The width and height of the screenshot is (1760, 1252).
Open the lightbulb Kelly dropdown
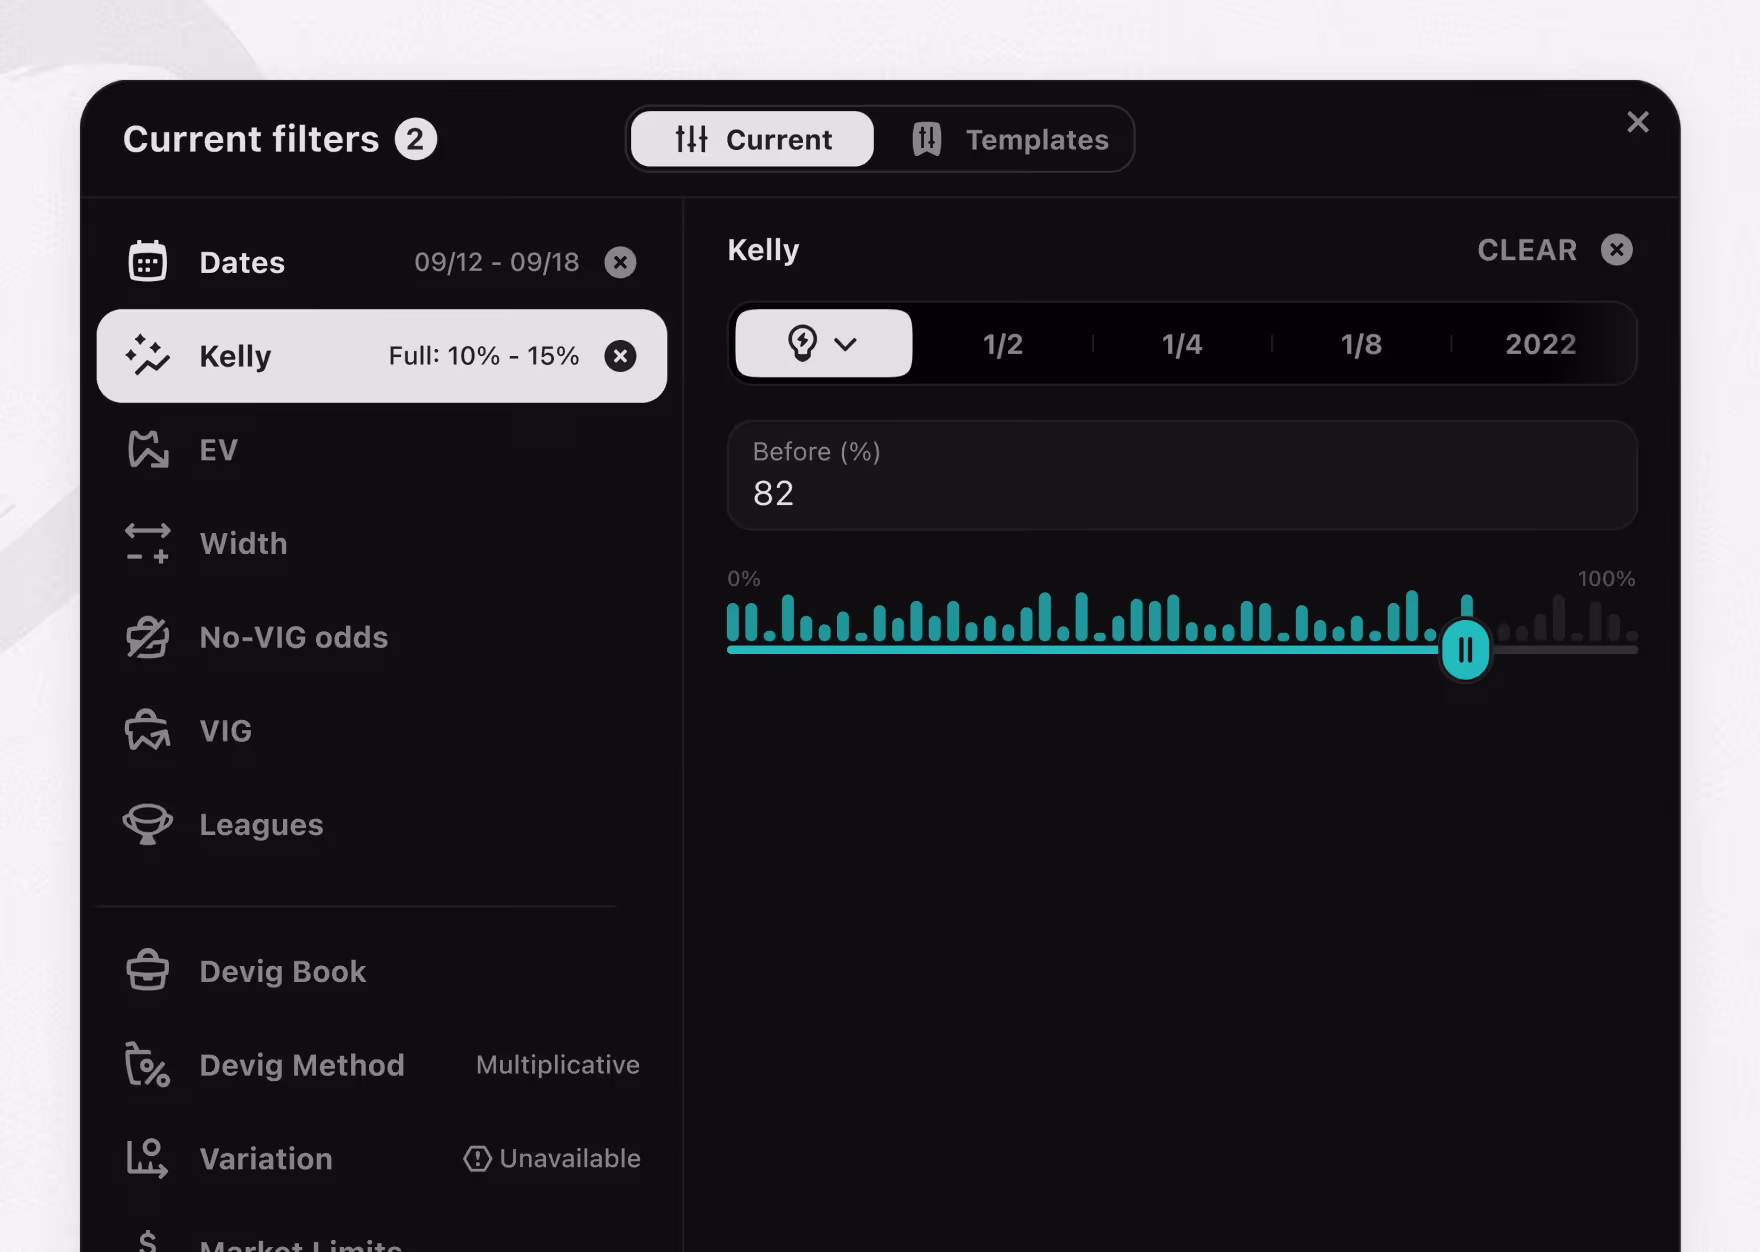824,343
